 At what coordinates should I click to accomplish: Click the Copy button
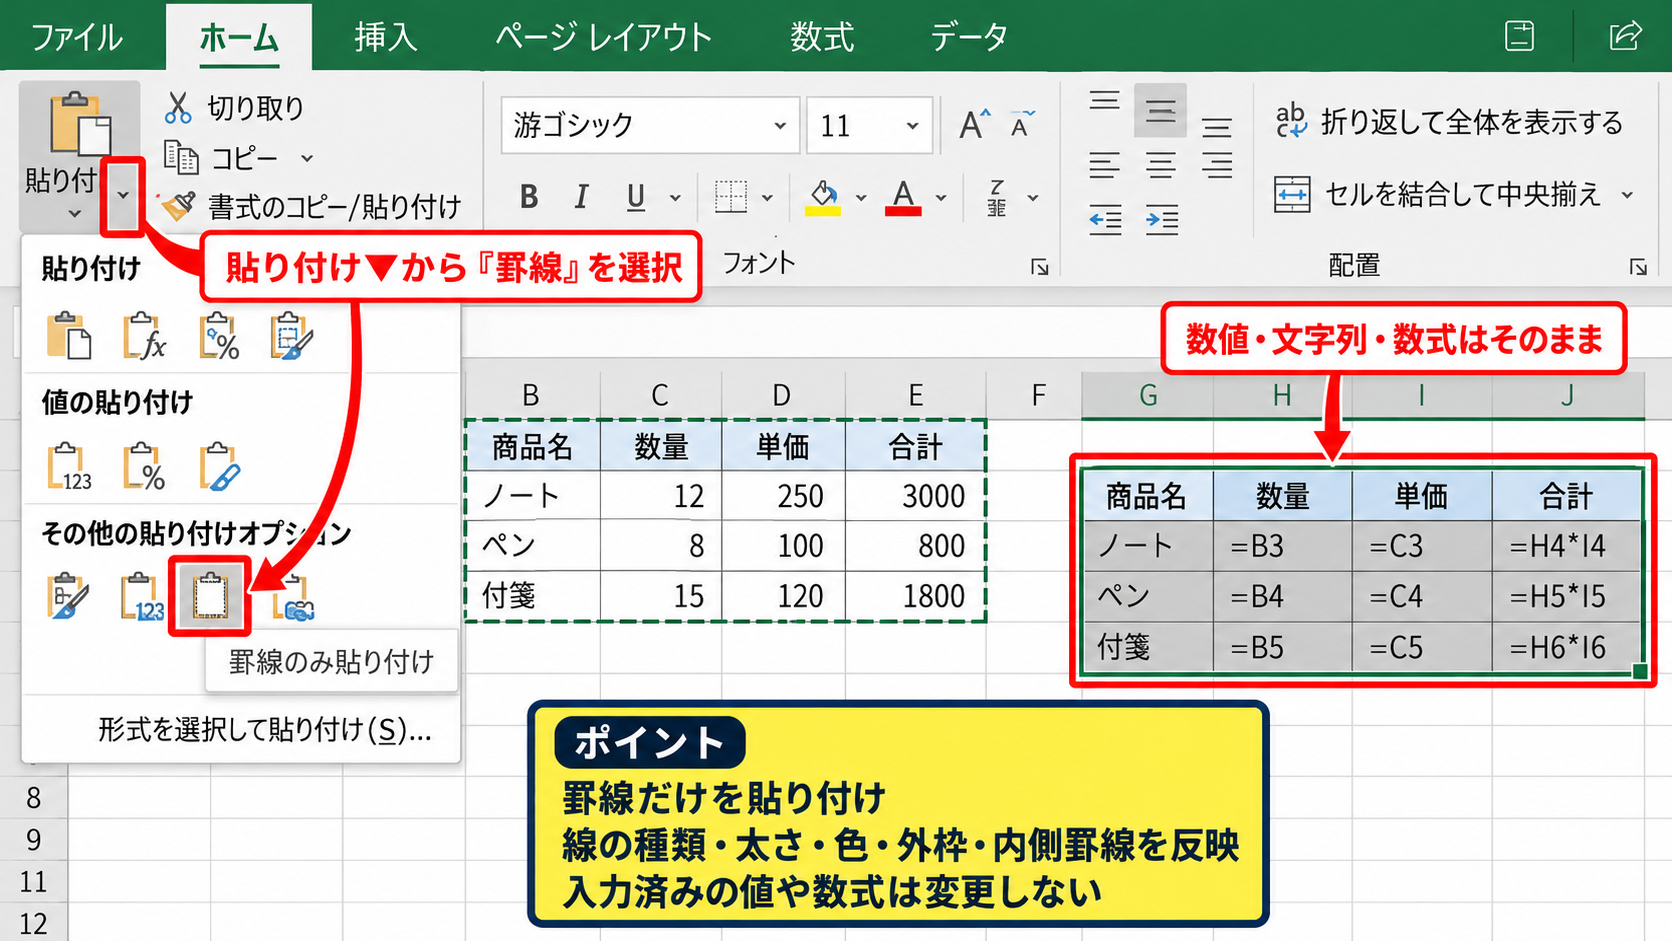coord(222,158)
